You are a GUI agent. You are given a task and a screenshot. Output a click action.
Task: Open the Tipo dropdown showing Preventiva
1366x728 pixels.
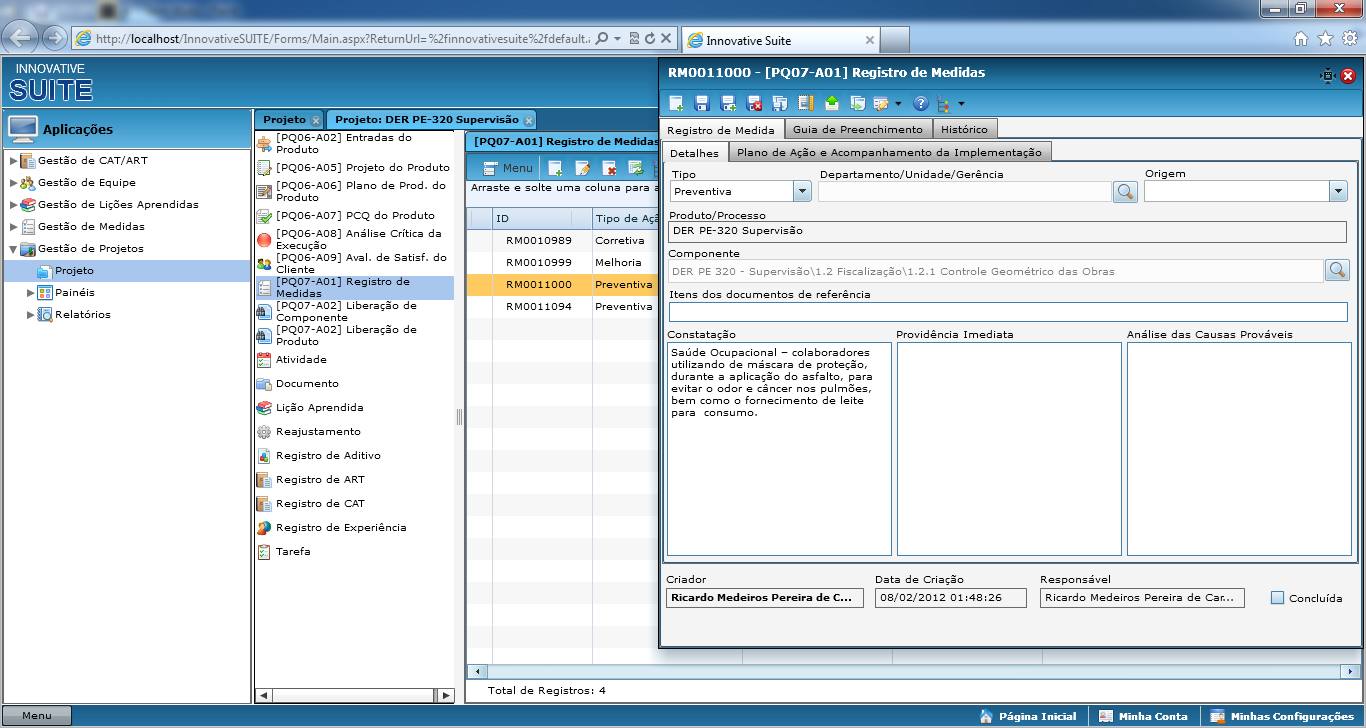coord(801,191)
